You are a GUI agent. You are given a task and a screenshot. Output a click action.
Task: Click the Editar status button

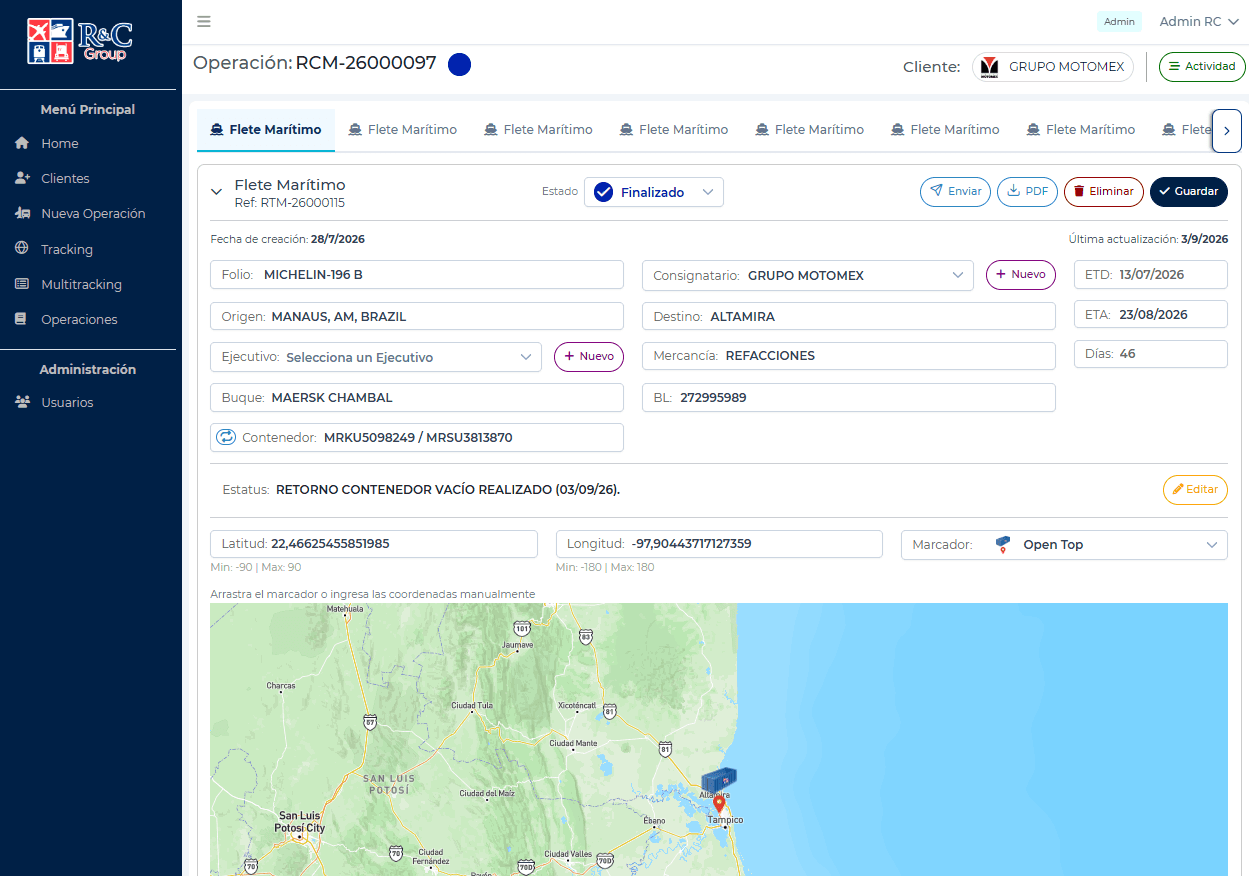point(1195,490)
